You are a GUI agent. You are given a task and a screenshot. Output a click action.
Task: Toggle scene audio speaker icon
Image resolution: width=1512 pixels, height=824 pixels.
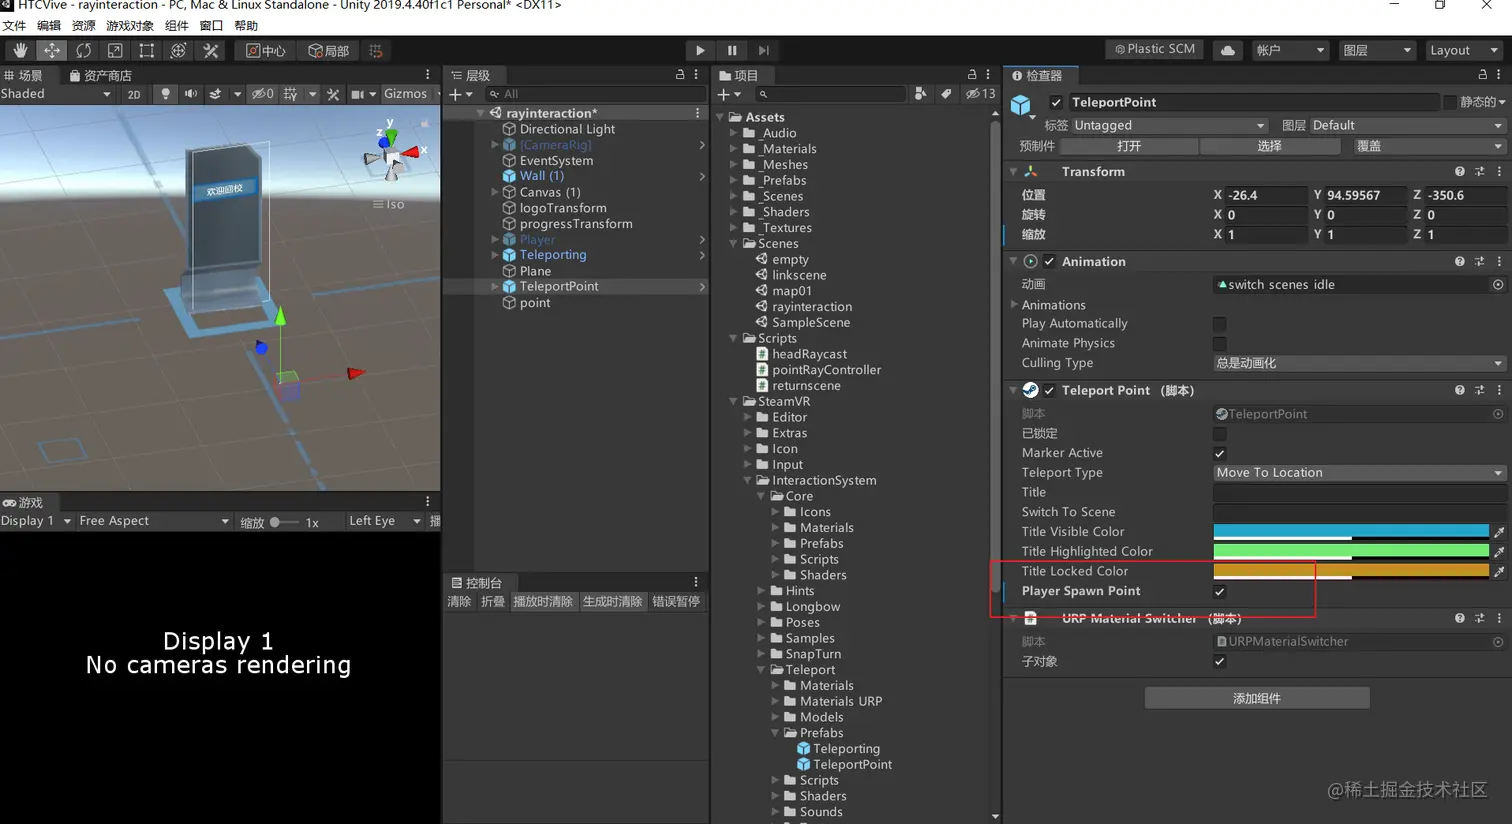(x=191, y=94)
